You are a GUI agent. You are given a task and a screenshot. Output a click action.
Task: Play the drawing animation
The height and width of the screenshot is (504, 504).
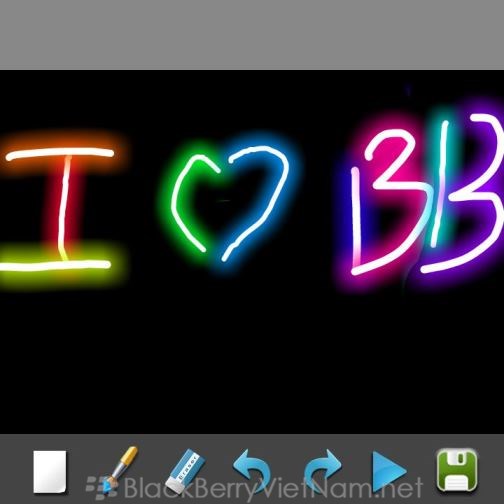click(389, 471)
